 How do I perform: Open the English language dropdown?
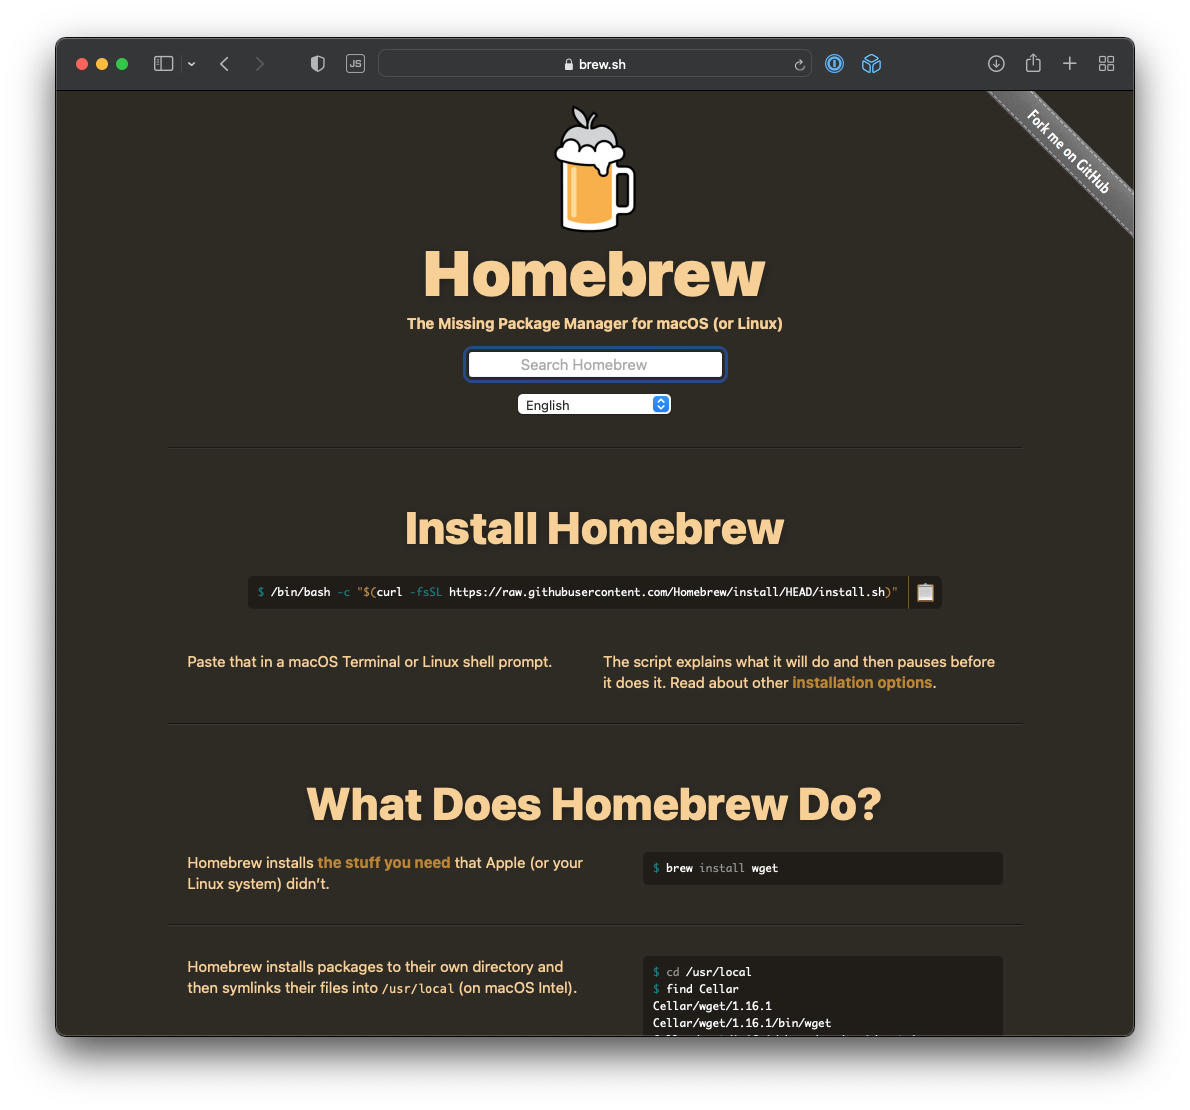[594, 405]
